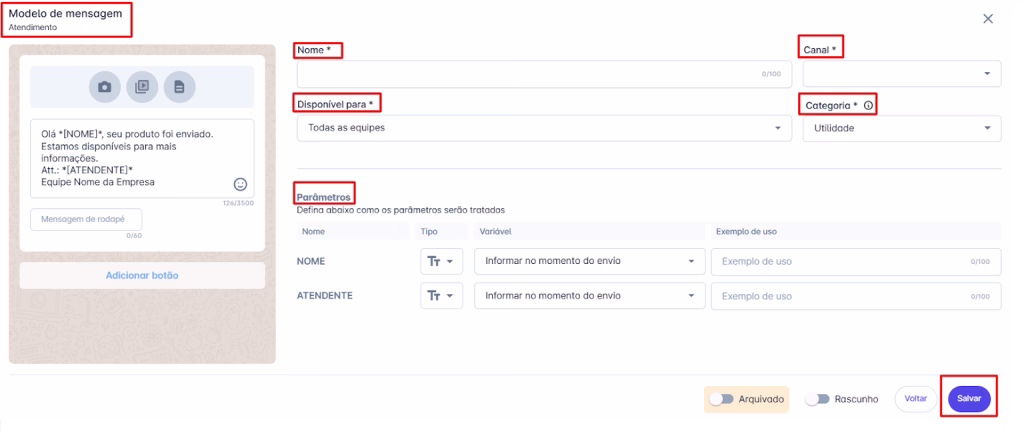Open the Canal dropdown

pos(901,74)
